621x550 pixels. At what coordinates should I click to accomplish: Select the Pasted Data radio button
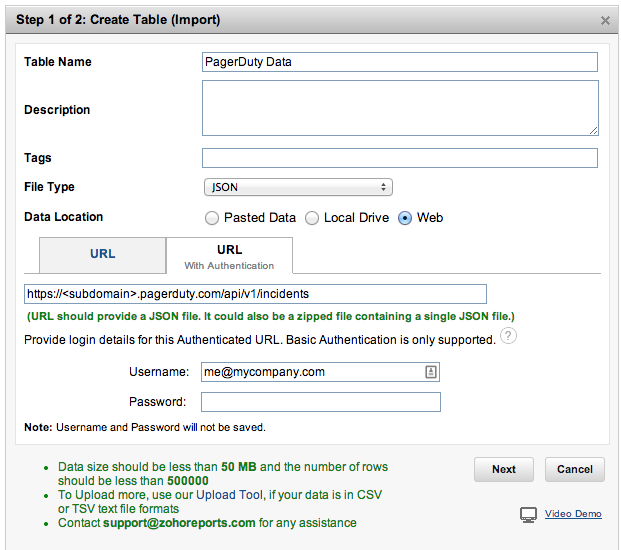[211, 218]
